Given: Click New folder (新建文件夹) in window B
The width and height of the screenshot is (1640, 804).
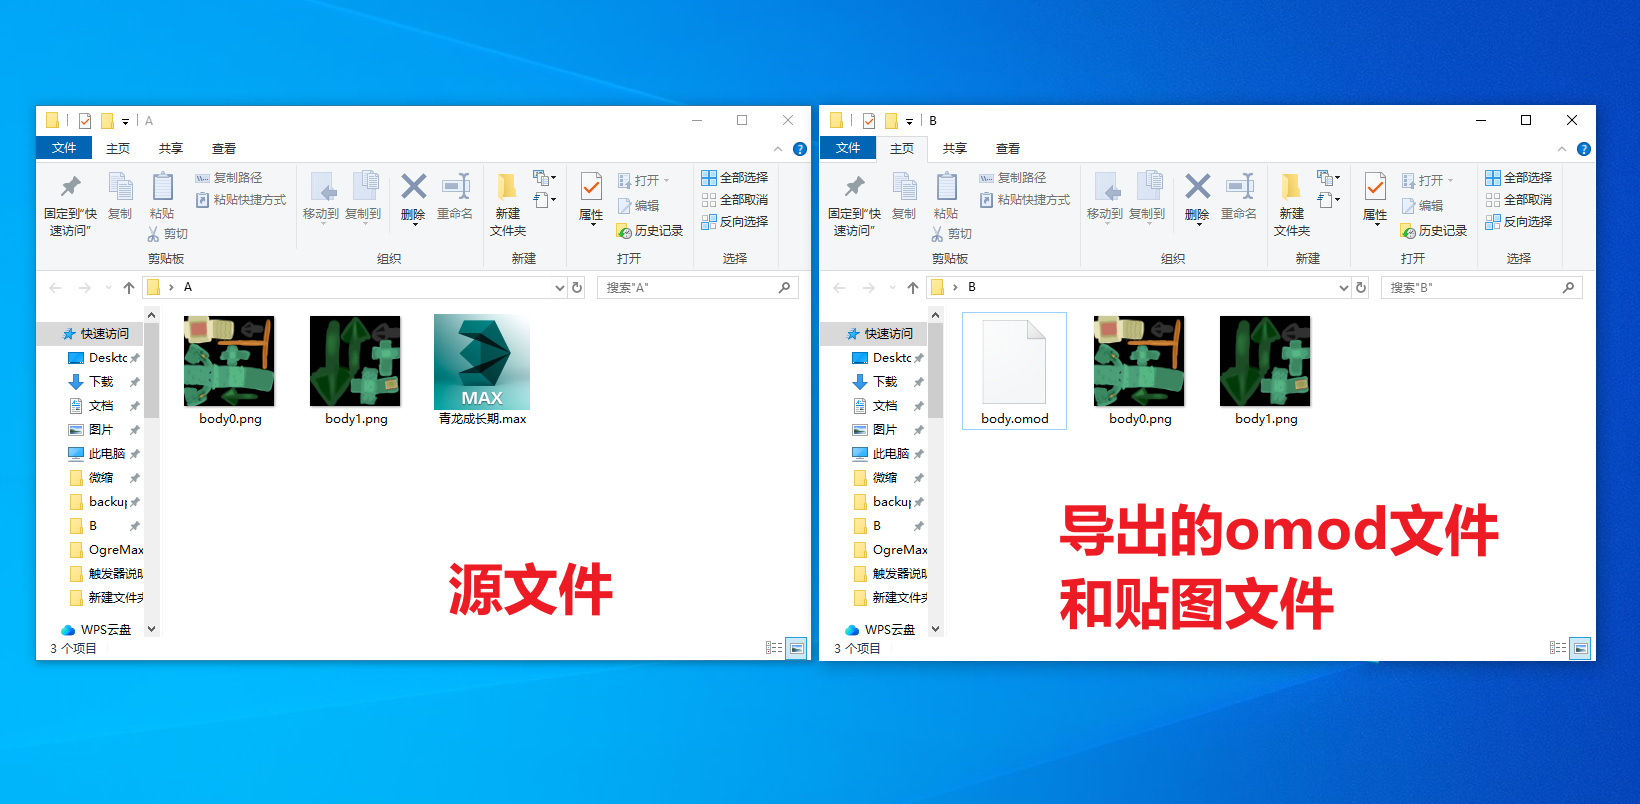Looking at the screenshot, I should (x=1292, y=205).
